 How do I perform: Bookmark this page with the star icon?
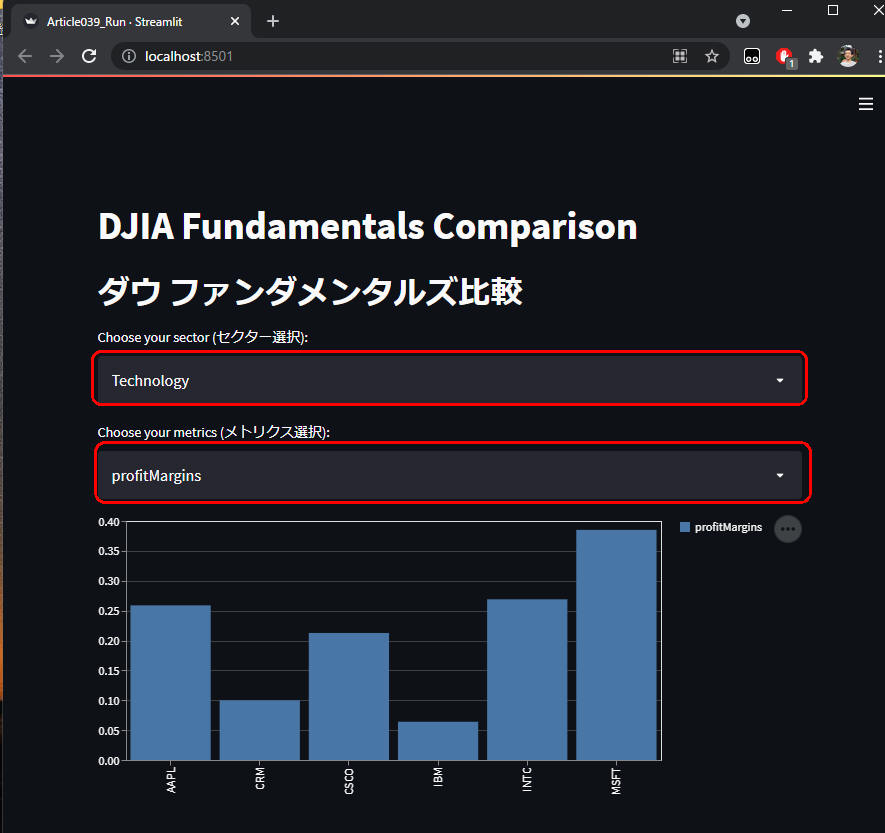[712, 56]
